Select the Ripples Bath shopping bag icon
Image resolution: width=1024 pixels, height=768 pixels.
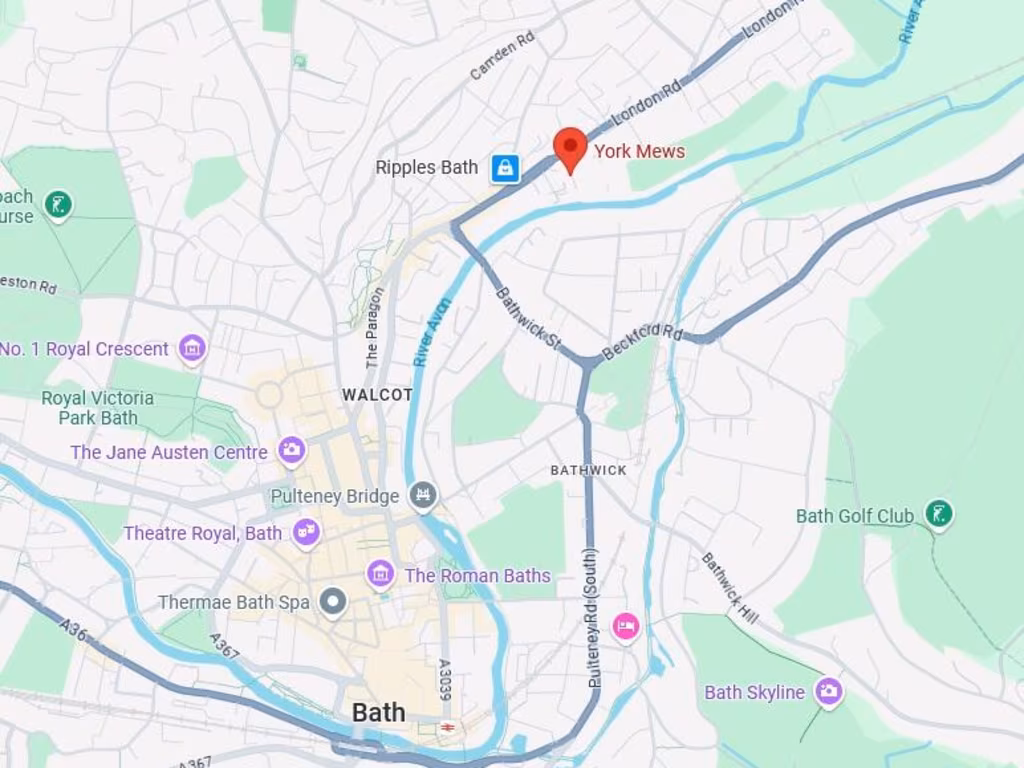coord(505,168)
